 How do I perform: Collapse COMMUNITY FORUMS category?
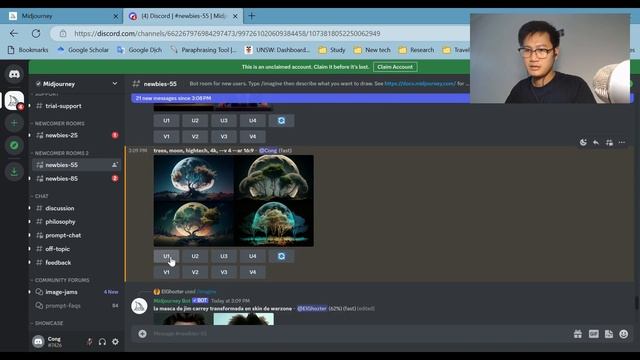(61, 280)
